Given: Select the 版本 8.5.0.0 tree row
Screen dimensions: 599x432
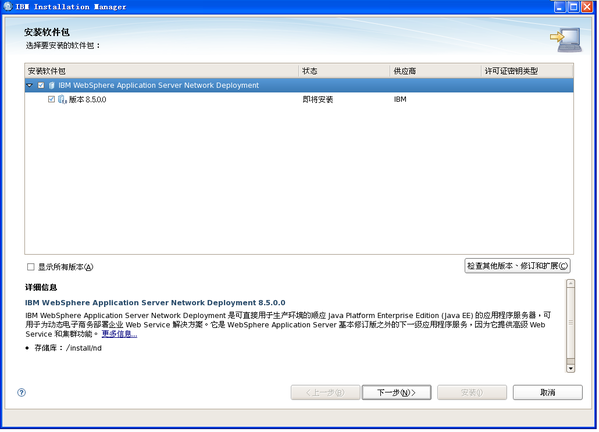Looking at the screenshot, I should [x=299, y=100].
